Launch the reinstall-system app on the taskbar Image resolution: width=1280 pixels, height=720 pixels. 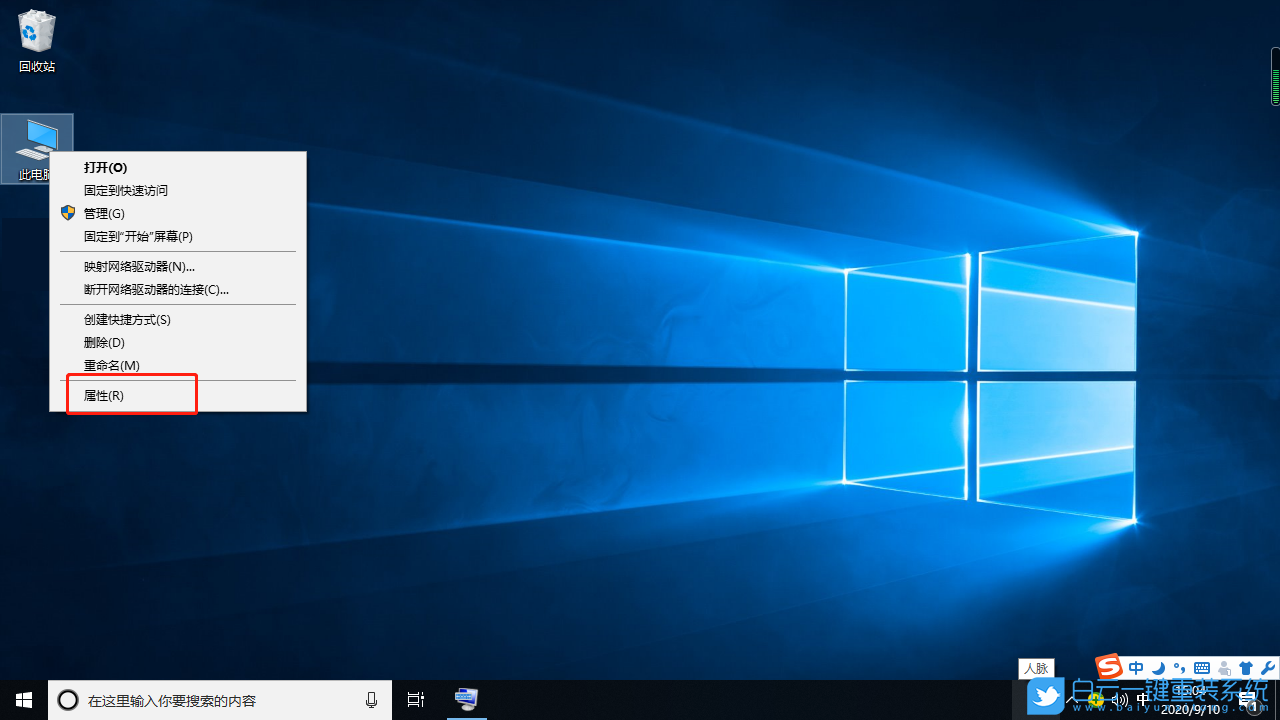click(466, 700)
